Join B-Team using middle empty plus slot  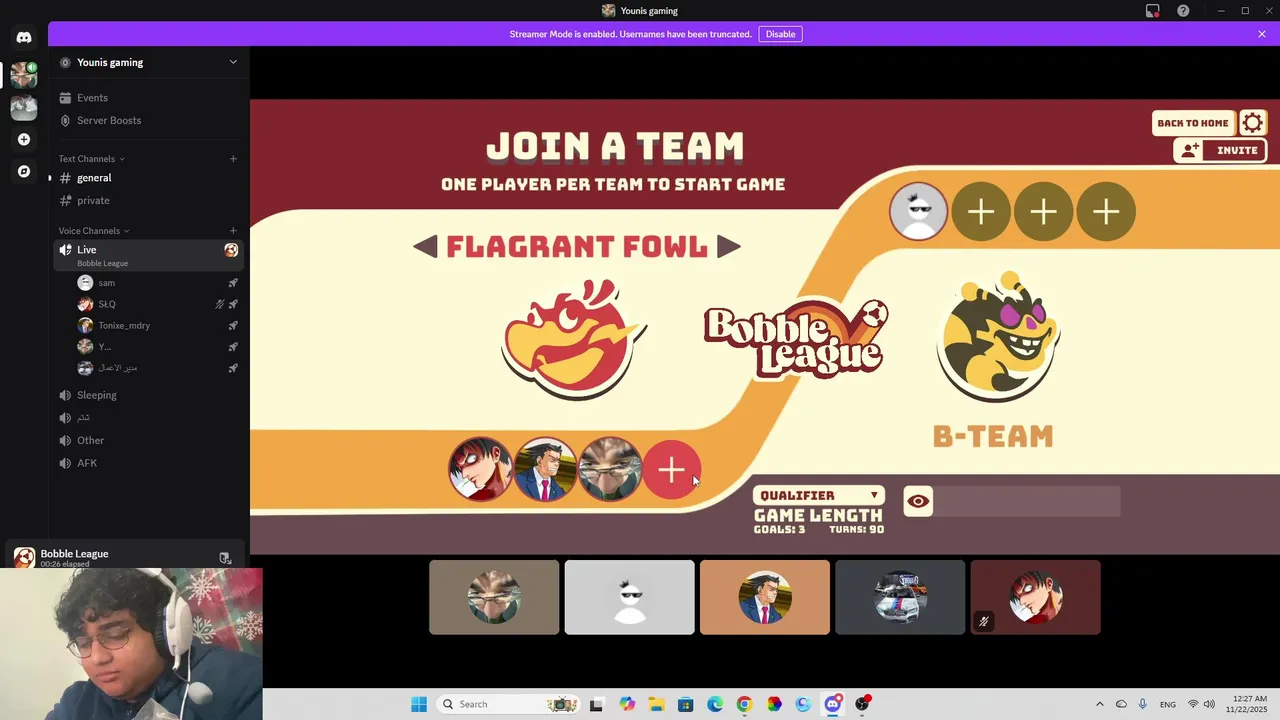click(1043, 211)
